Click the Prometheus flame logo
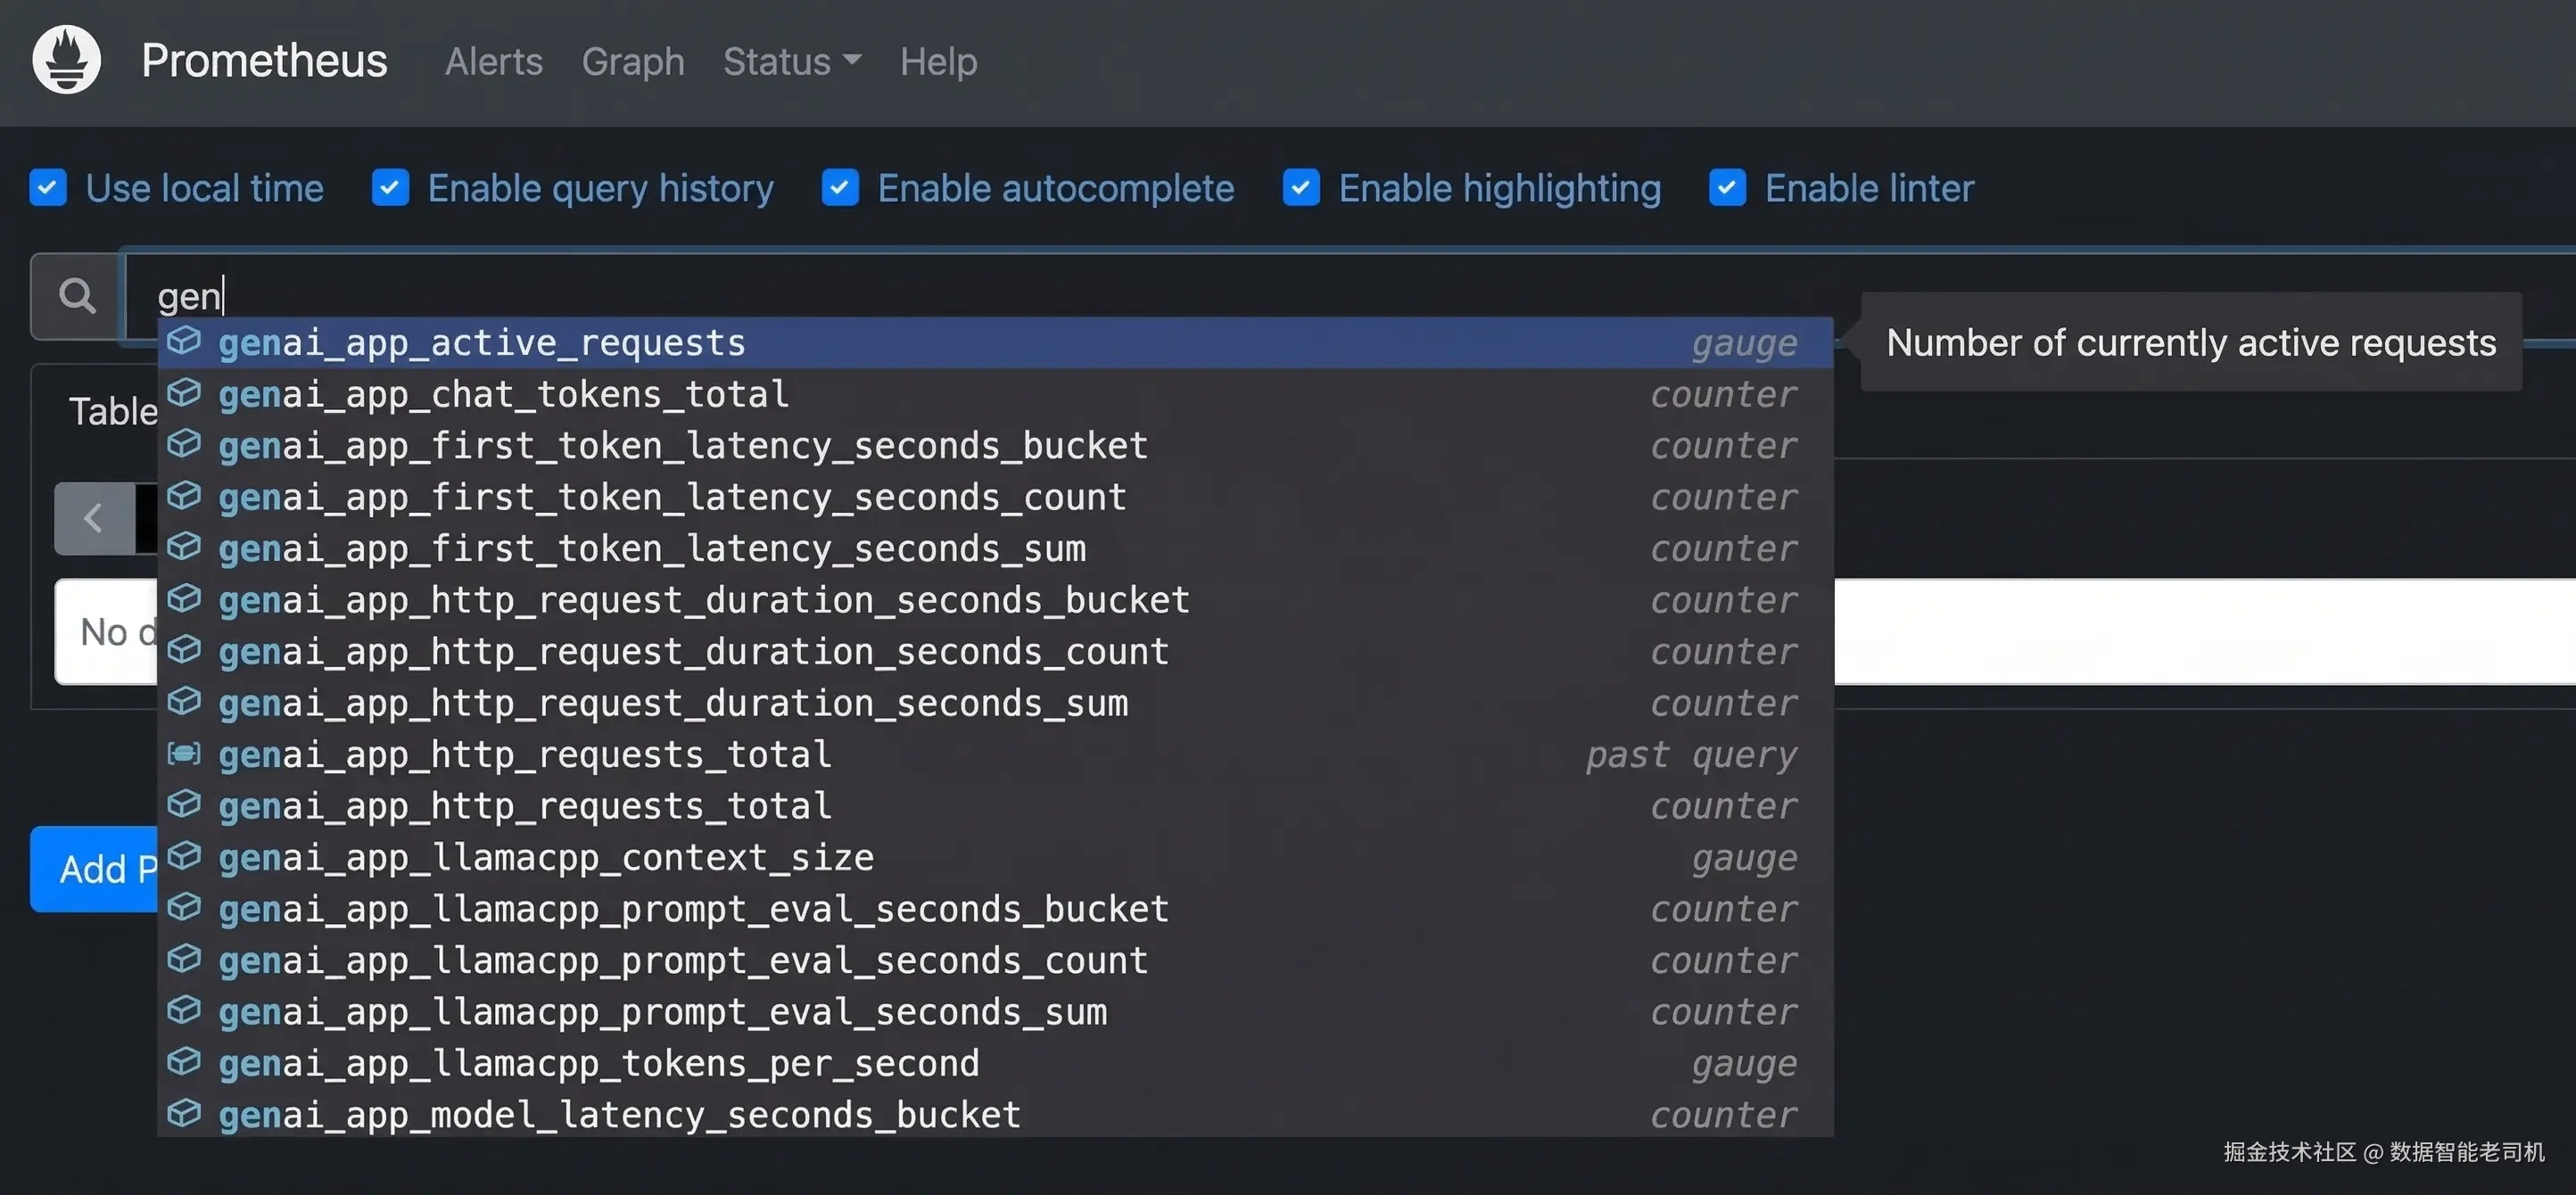Viewport: 2576px width, 1195px height. tap(66, 60)
